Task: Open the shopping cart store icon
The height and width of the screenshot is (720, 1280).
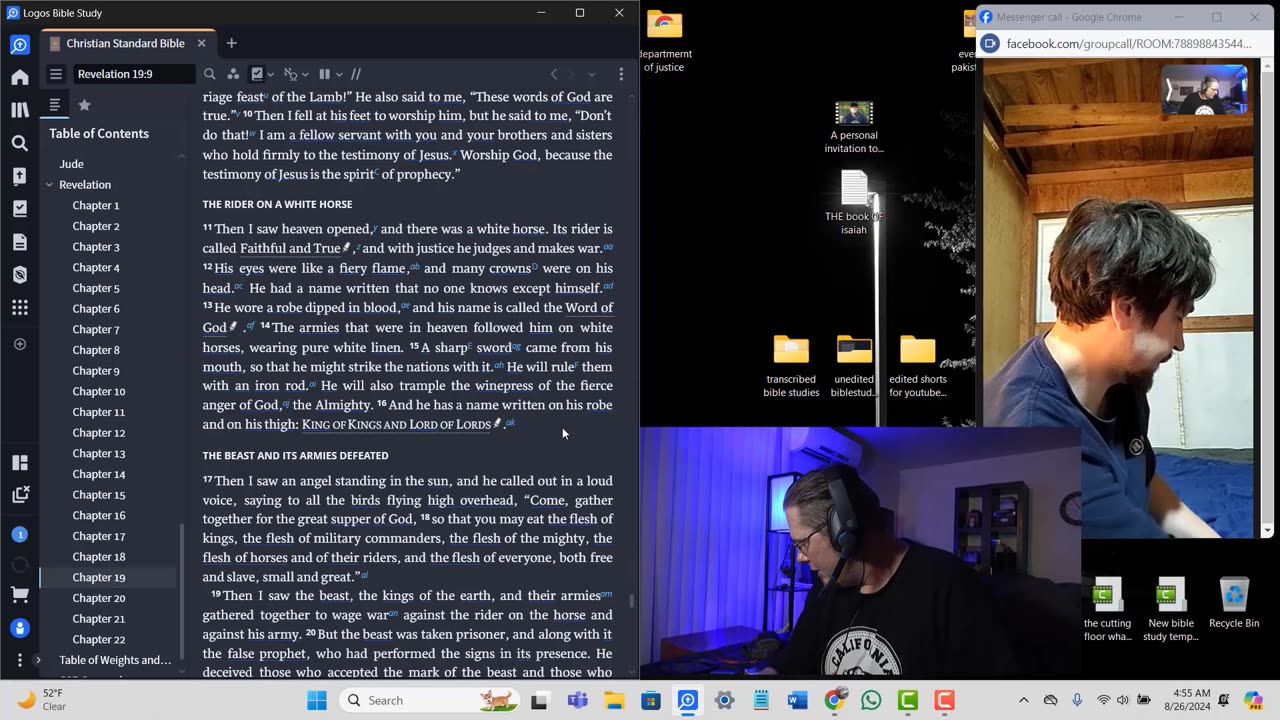Action: 19,596
